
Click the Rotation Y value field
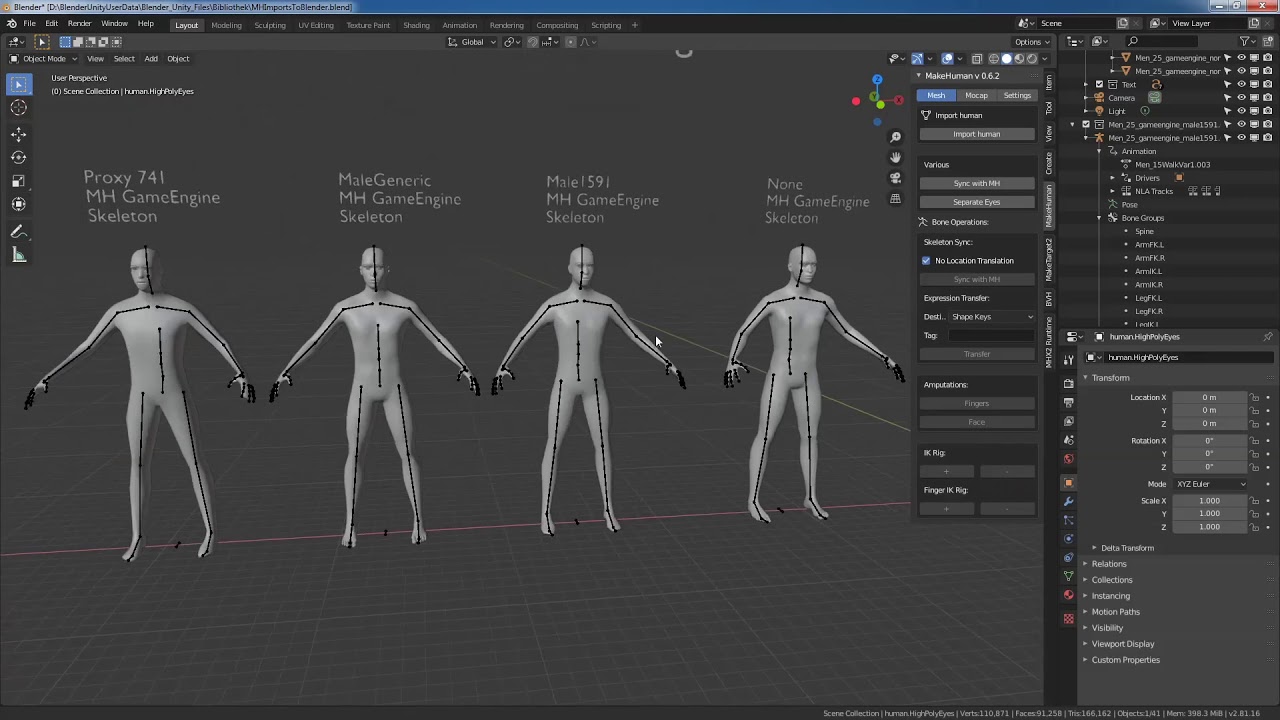(1210, 454)
